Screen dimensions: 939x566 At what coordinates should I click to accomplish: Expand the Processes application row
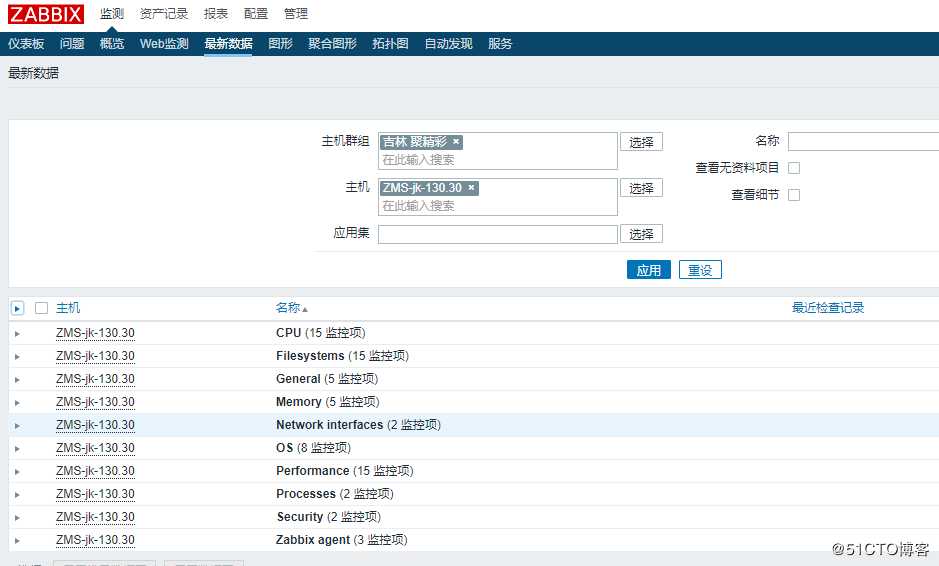coord(17,495)
